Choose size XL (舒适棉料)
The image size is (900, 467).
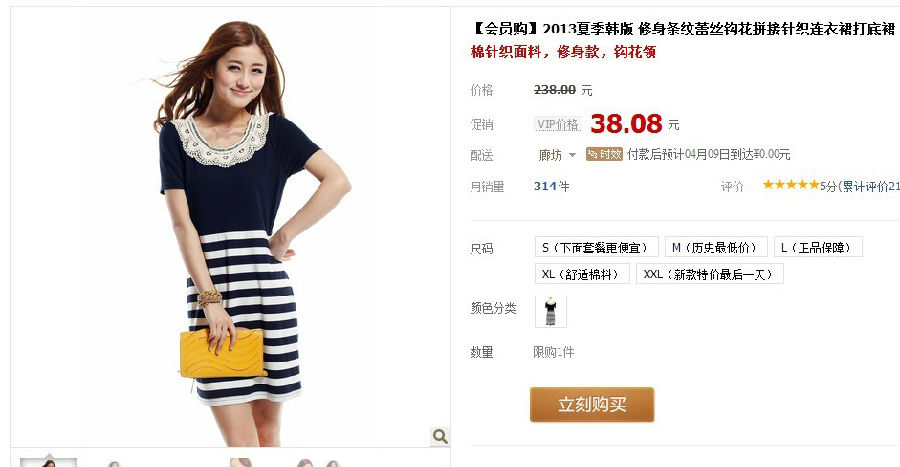[582, 274]
